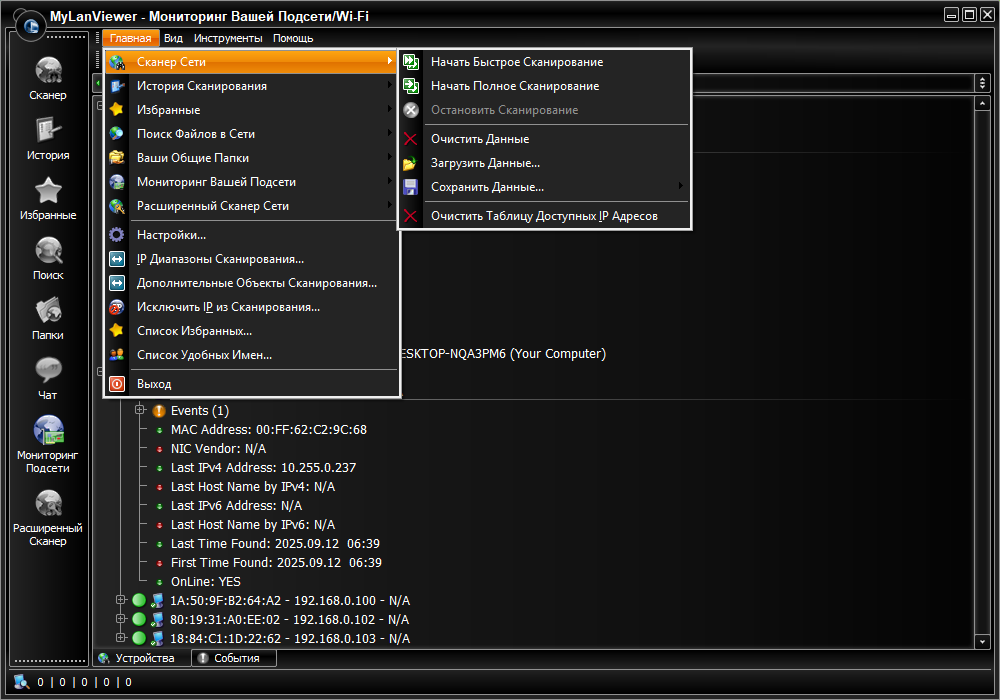Click the folder icon for Загрузить Данные
The width and height of the screenshot is (1000, 700).
point(411,163)
